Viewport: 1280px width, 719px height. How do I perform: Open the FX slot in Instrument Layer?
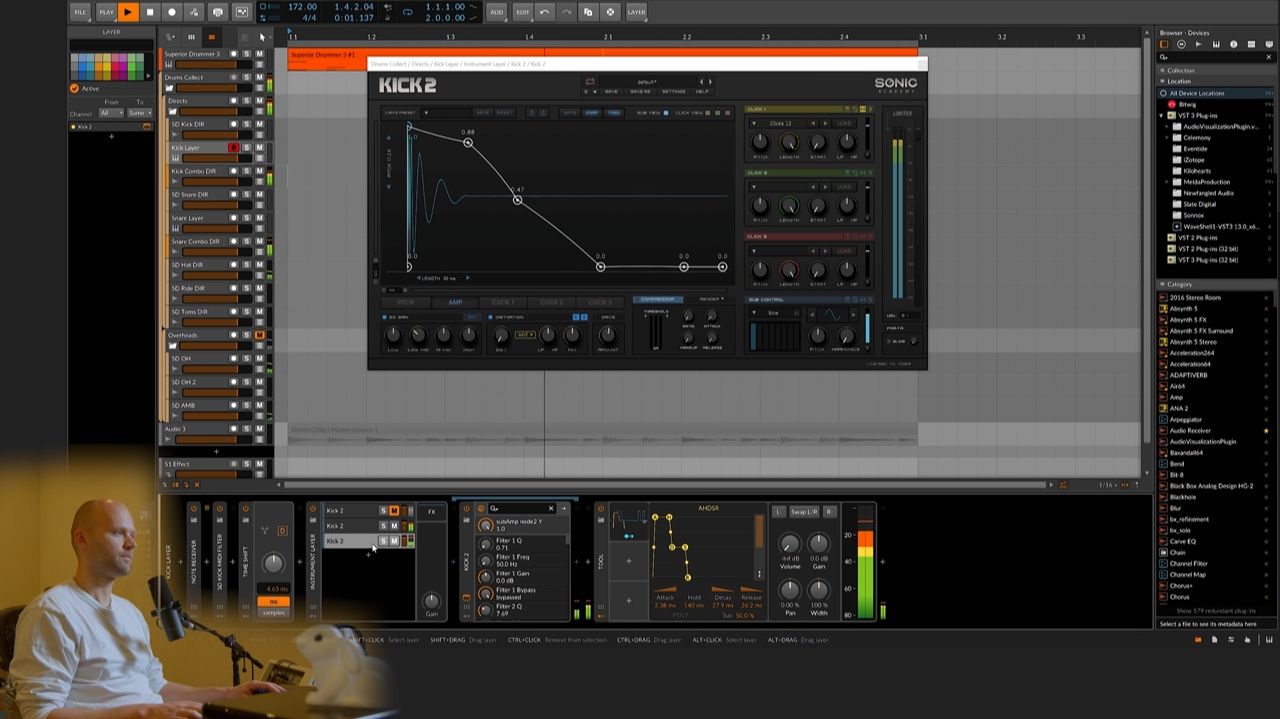tap(432, 512)
